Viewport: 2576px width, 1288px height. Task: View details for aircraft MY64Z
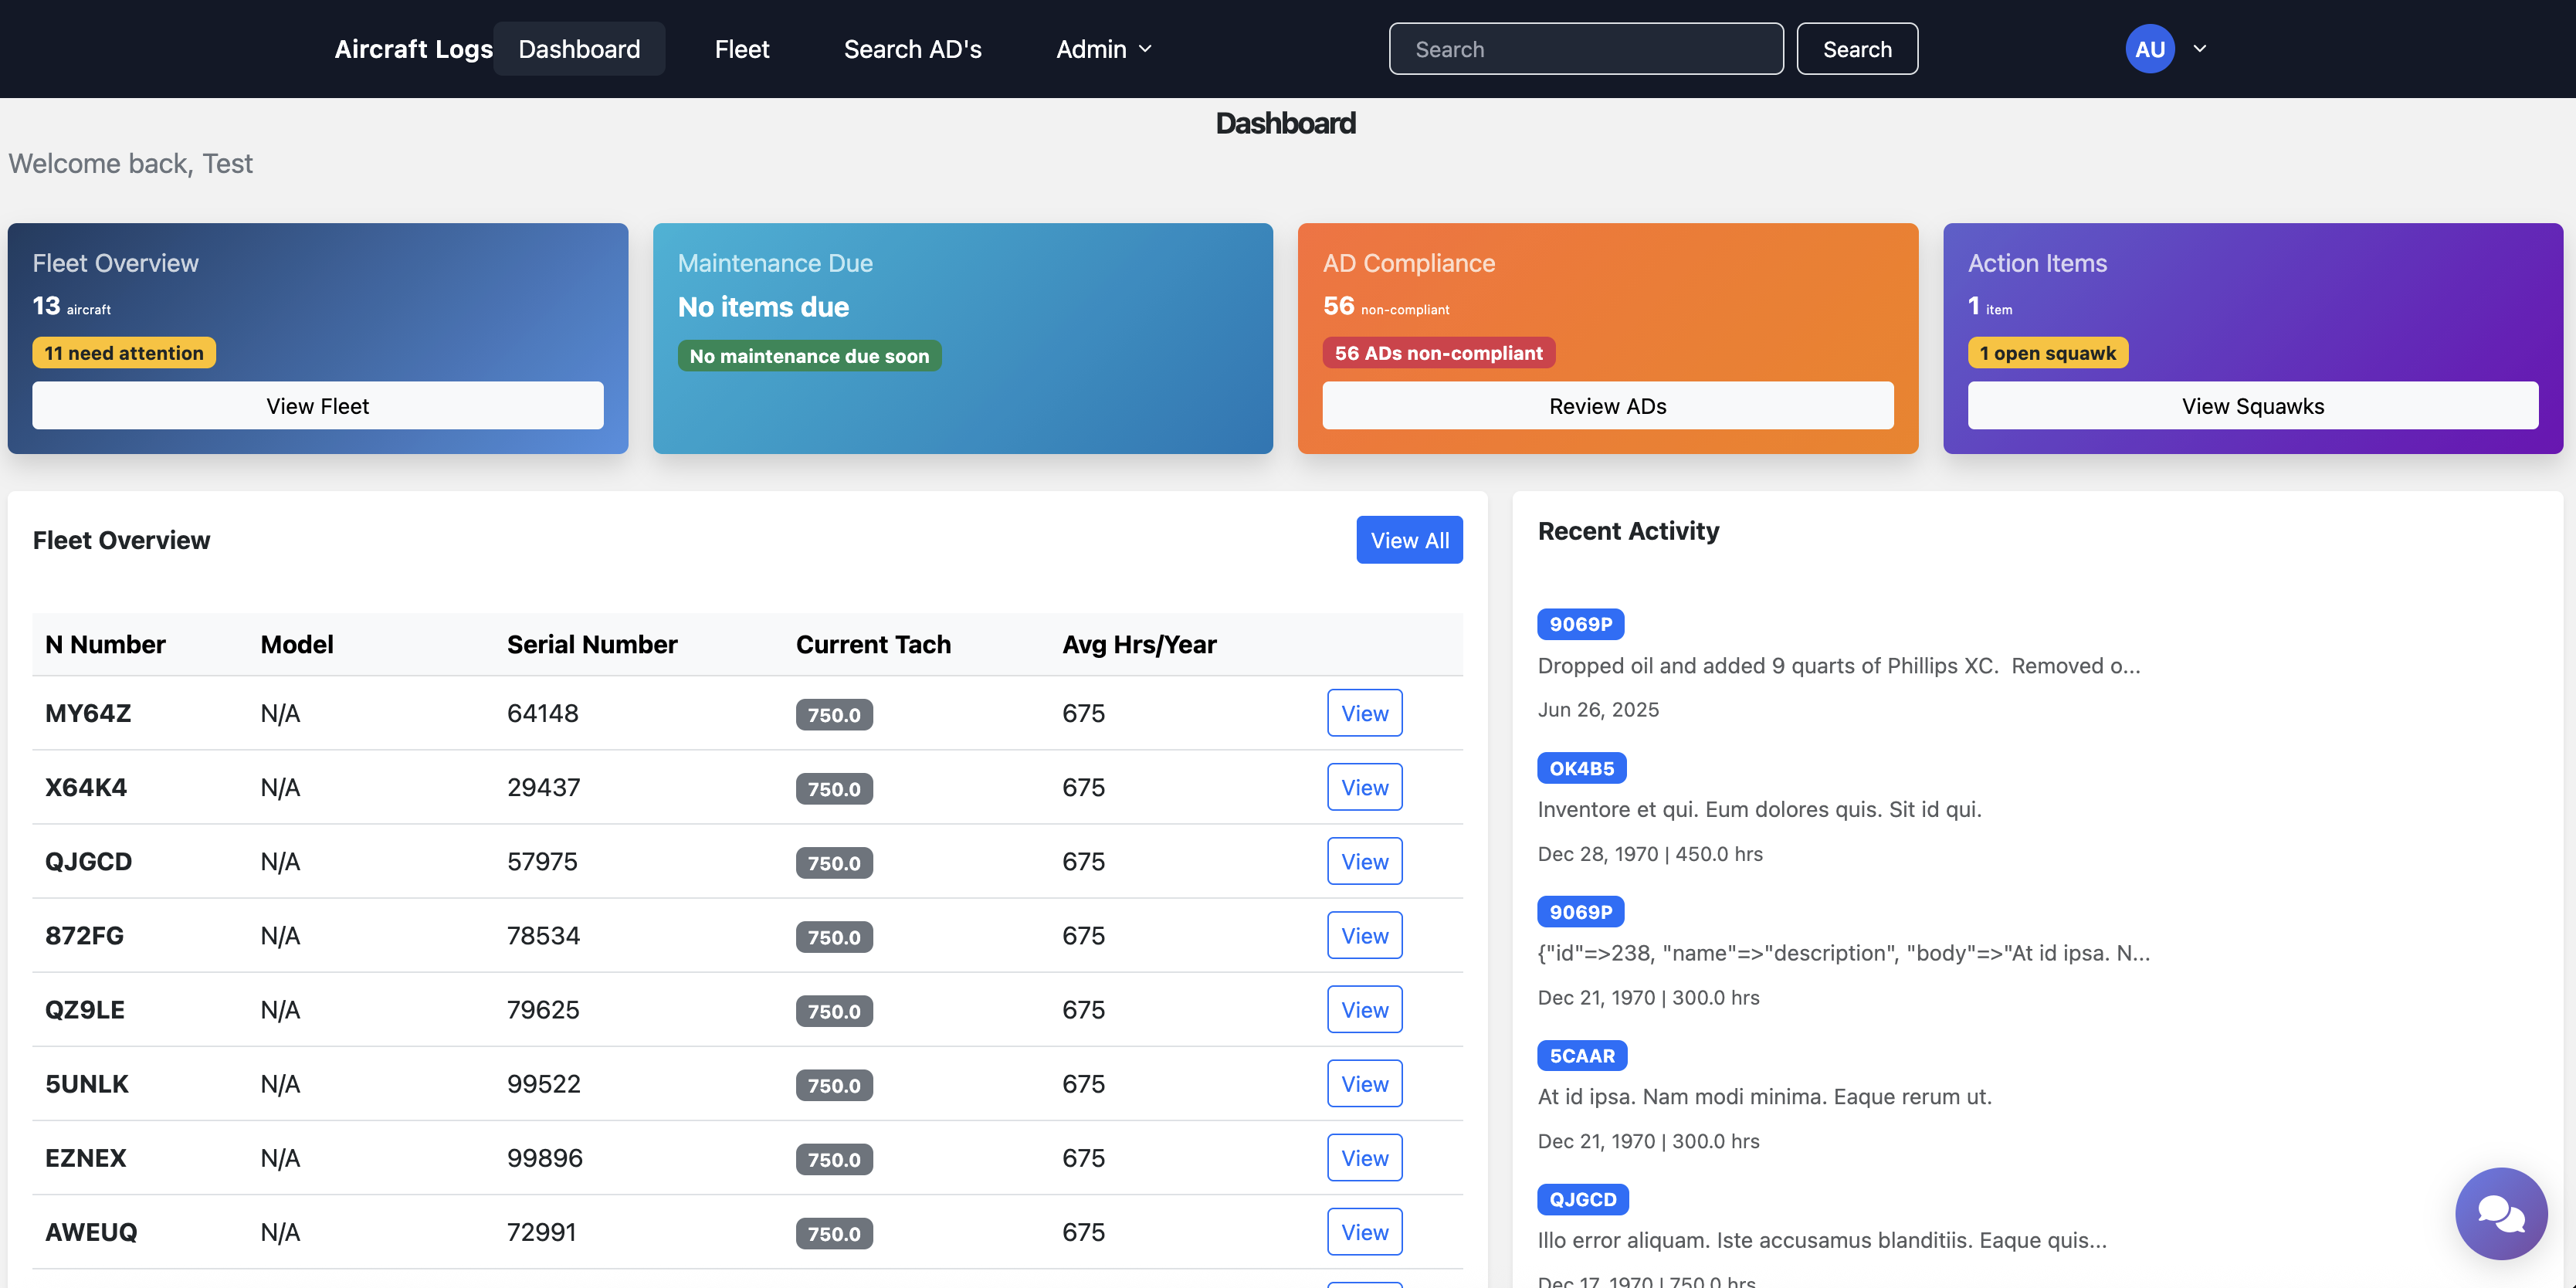pos(1364,712)
